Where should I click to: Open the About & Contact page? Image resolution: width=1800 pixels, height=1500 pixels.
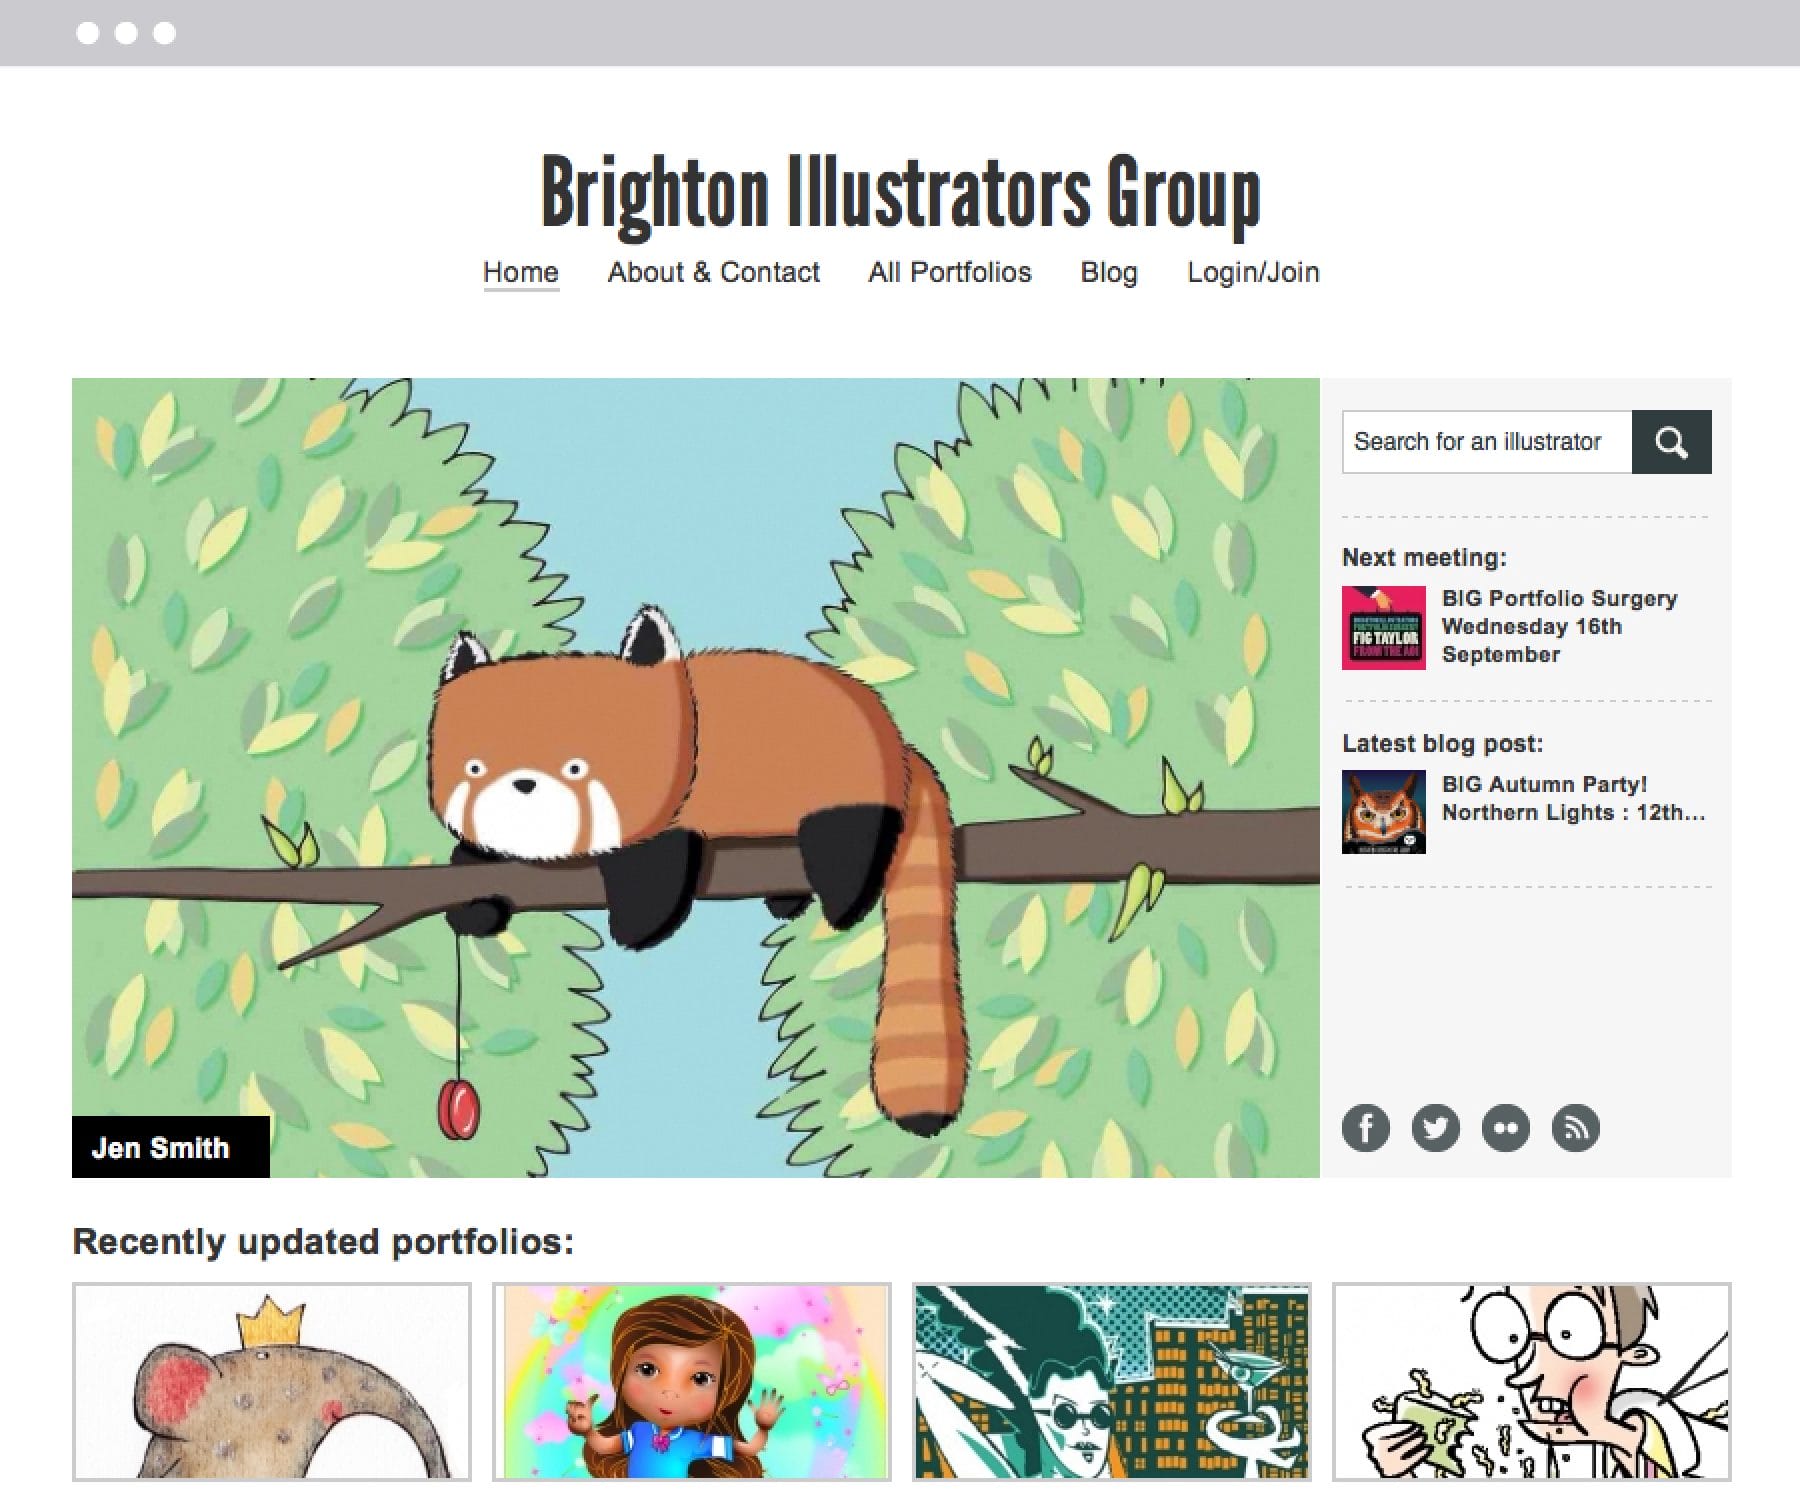[x=713, y=272]
